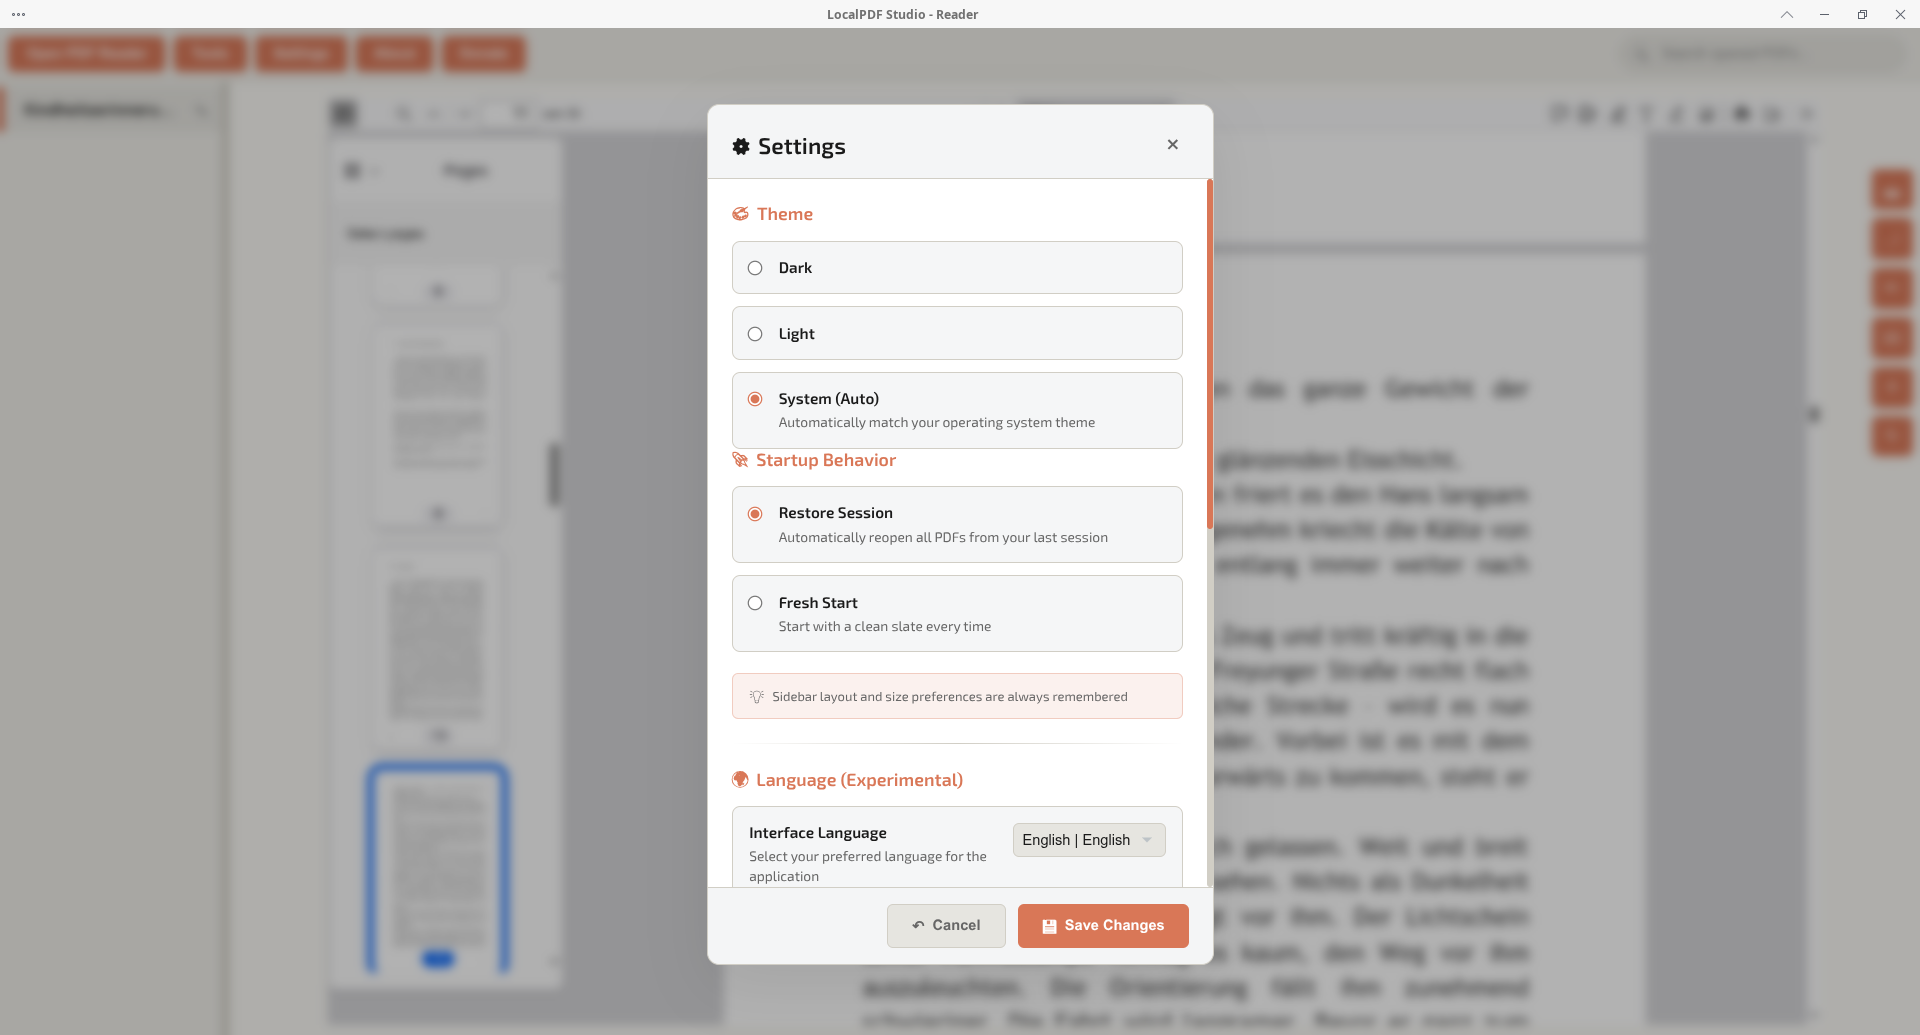The height and width of the screenshot is (1035, 1920).
Task: Click the lightbulb icon in sidebar tip
Action: (x=757, y=697)
